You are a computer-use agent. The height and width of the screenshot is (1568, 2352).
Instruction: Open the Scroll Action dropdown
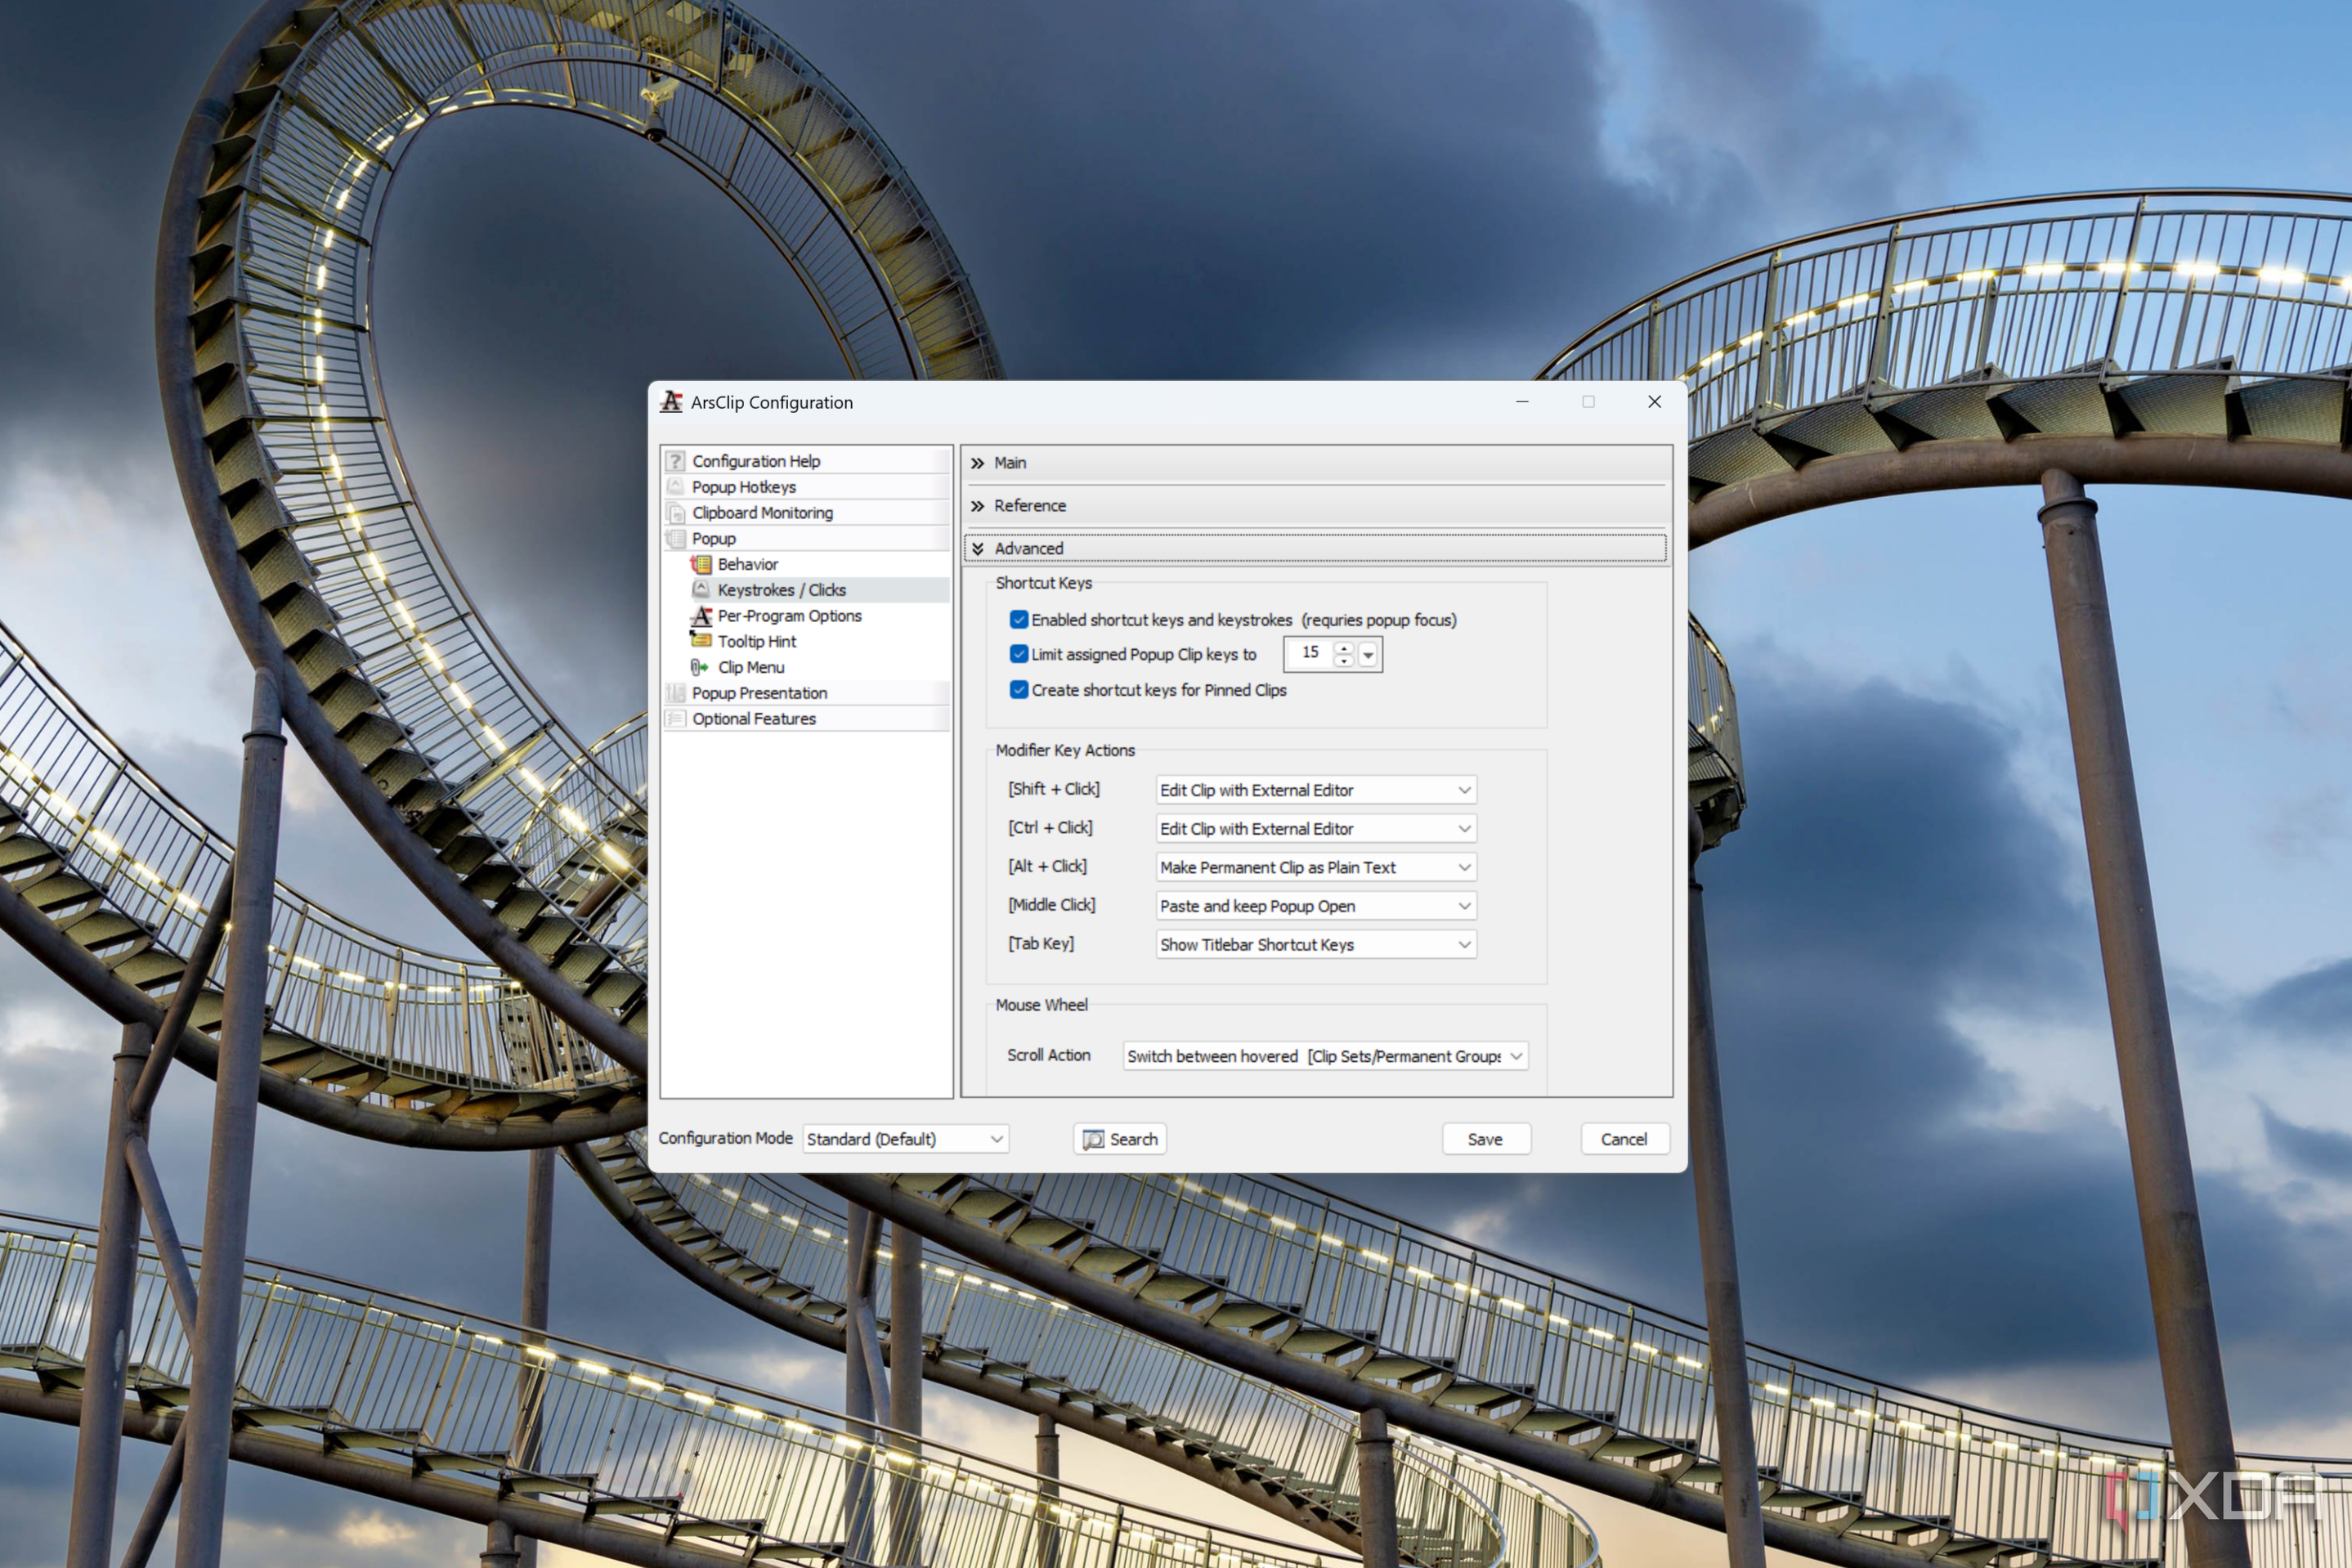(x=1325, y=1056)
